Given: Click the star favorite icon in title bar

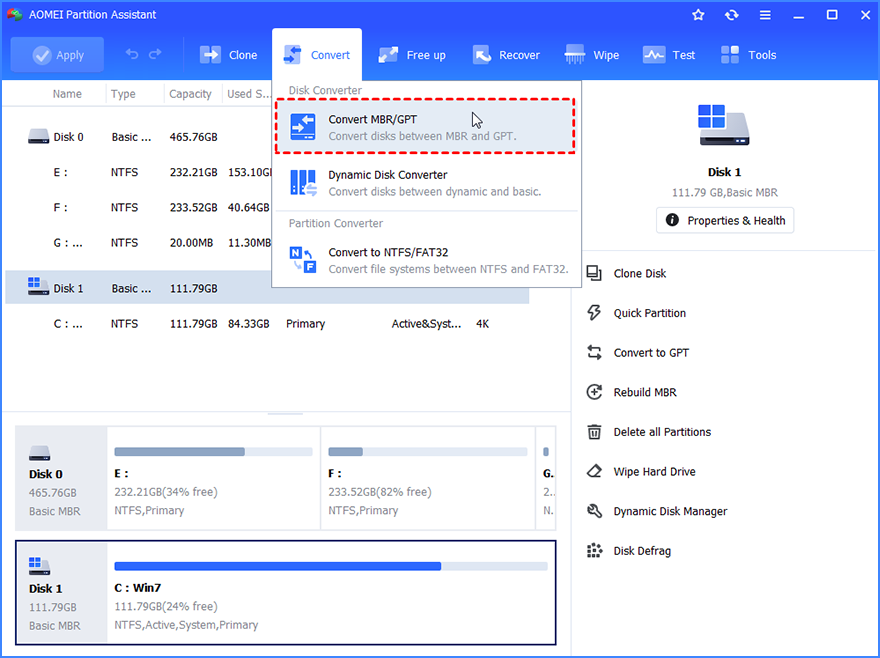Looking at the screenshot, I should pyautogui.click(x=698, y=15).
